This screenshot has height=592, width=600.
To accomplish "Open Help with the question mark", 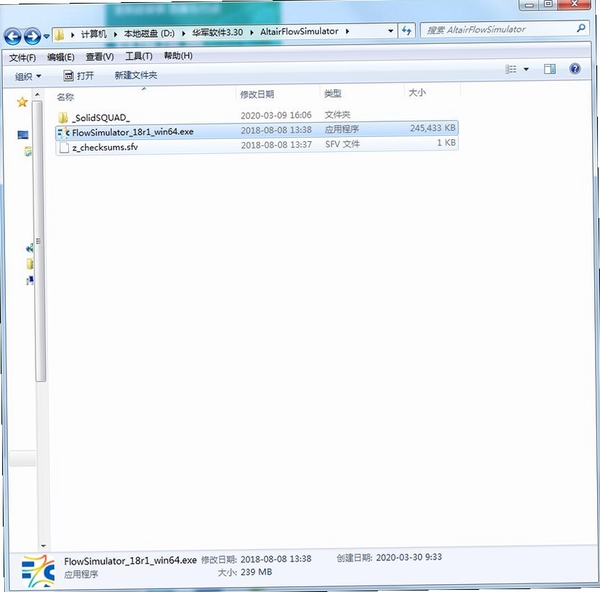I will pyautogui.click(x=575, y=68).
